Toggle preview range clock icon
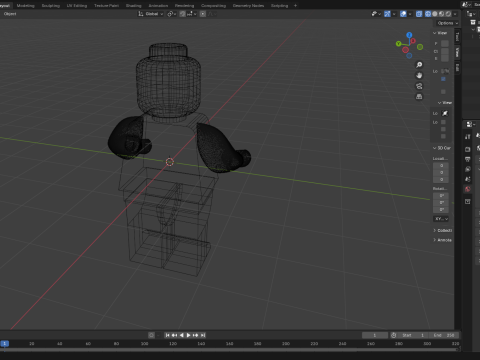 click(394, 335)
